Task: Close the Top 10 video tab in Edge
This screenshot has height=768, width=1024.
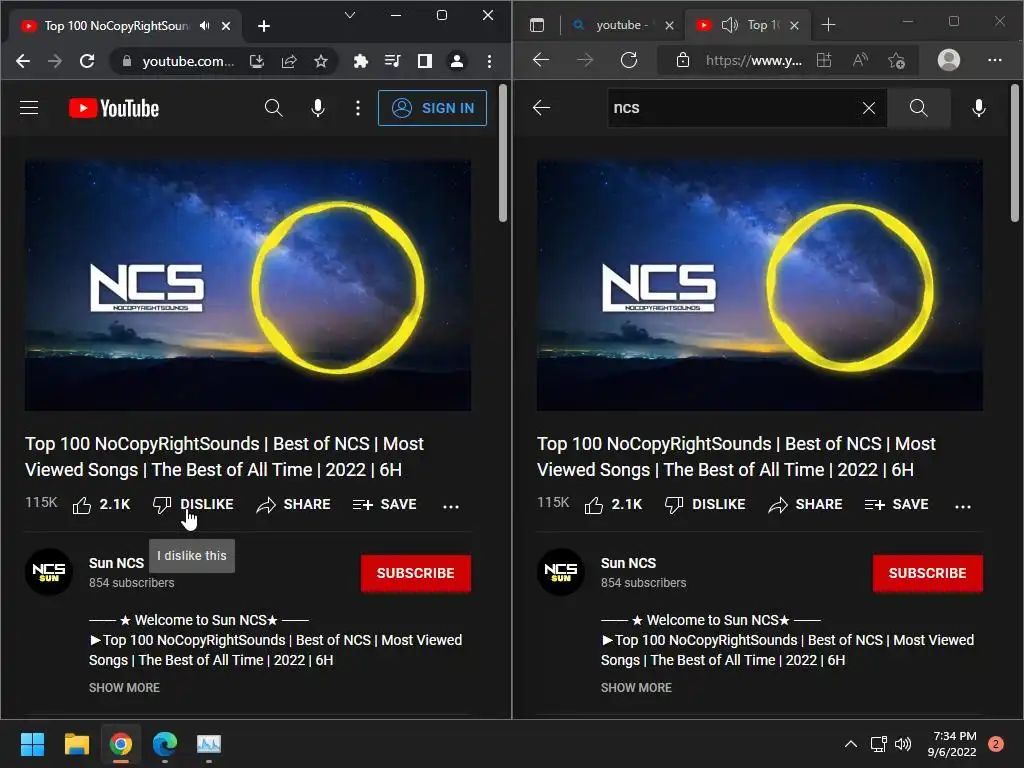Action: click(x=794, y=25)
